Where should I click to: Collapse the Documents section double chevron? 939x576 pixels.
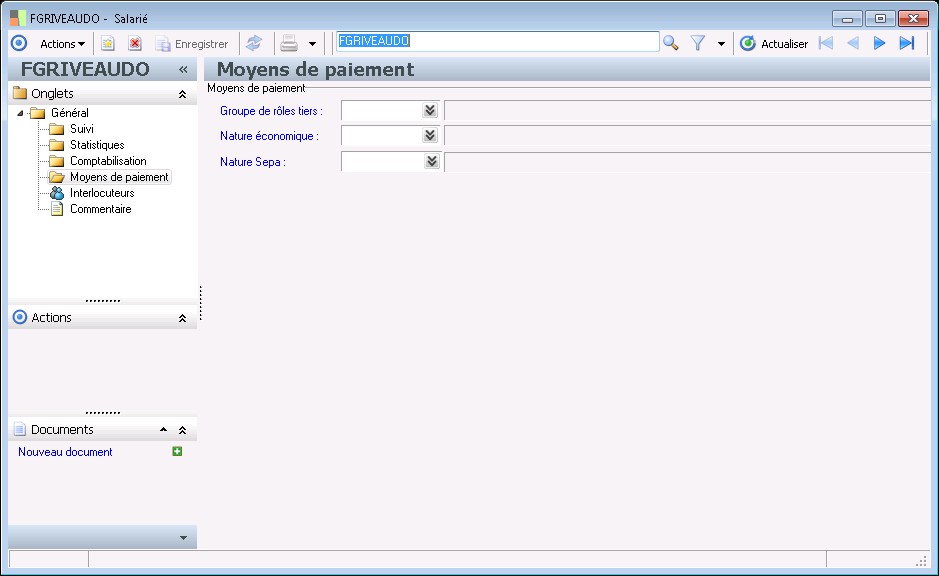[183, 430]
